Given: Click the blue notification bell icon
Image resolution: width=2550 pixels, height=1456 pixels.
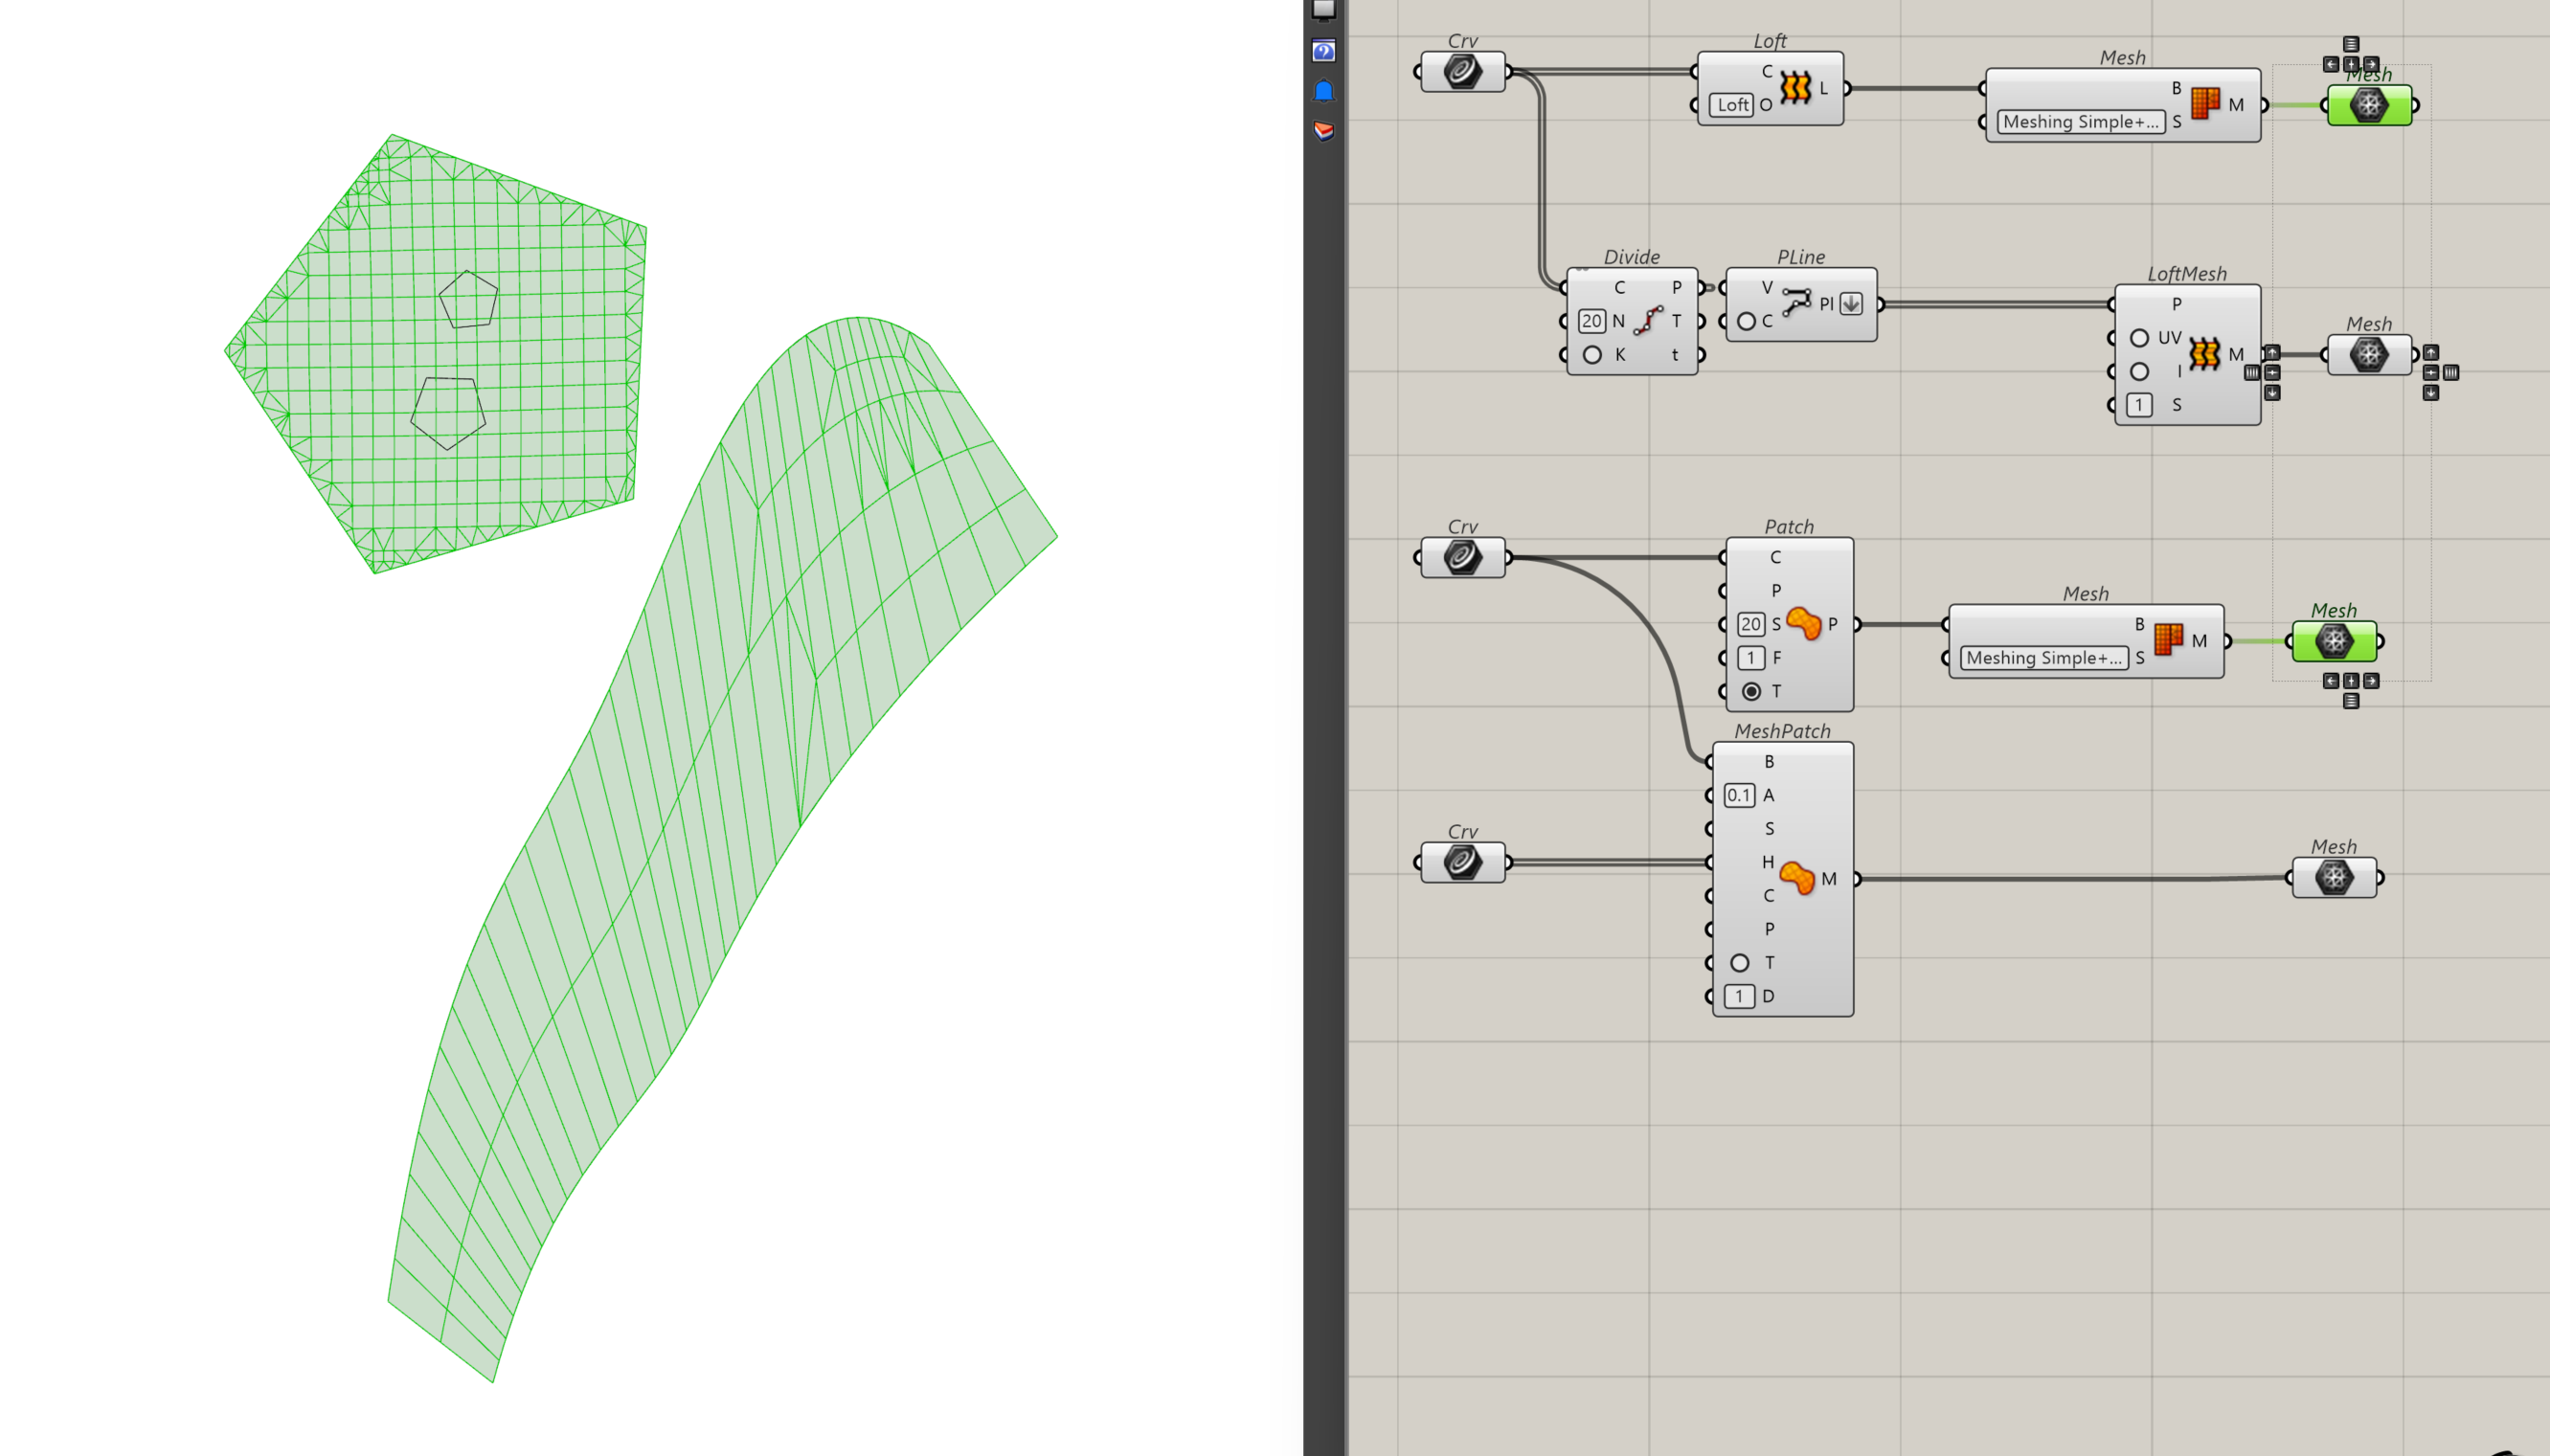Looking at the screenshot, I should coord(1323,91).
